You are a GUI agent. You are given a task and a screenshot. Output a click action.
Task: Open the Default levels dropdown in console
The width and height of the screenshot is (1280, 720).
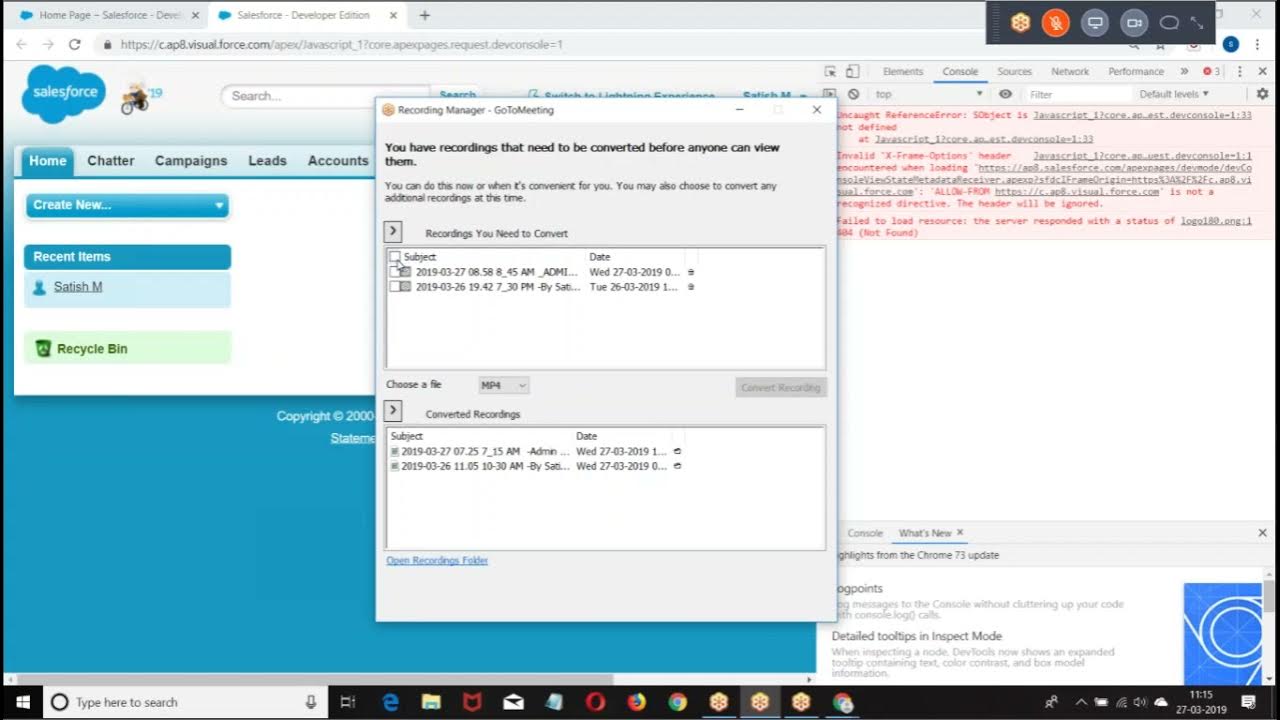(1174, 94)
